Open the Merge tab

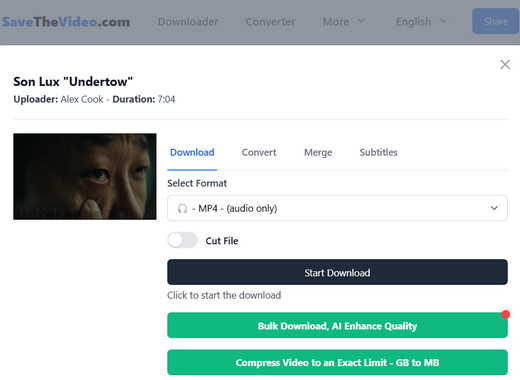pyautogui.click(x=318, y=153)
